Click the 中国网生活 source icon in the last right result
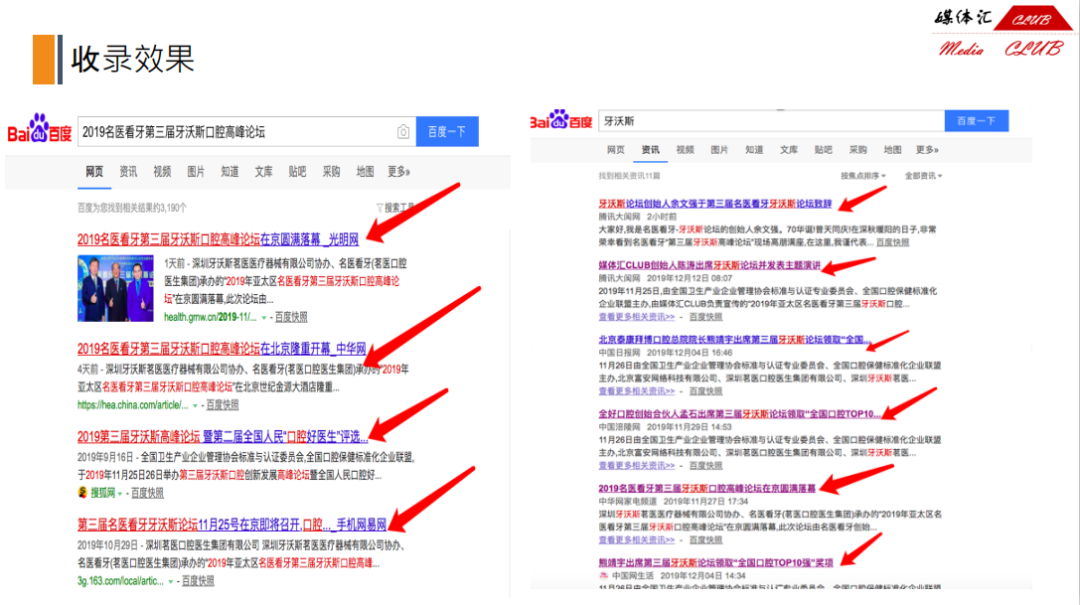Screen dimensions: 1080x605 [x=603, y=575]
